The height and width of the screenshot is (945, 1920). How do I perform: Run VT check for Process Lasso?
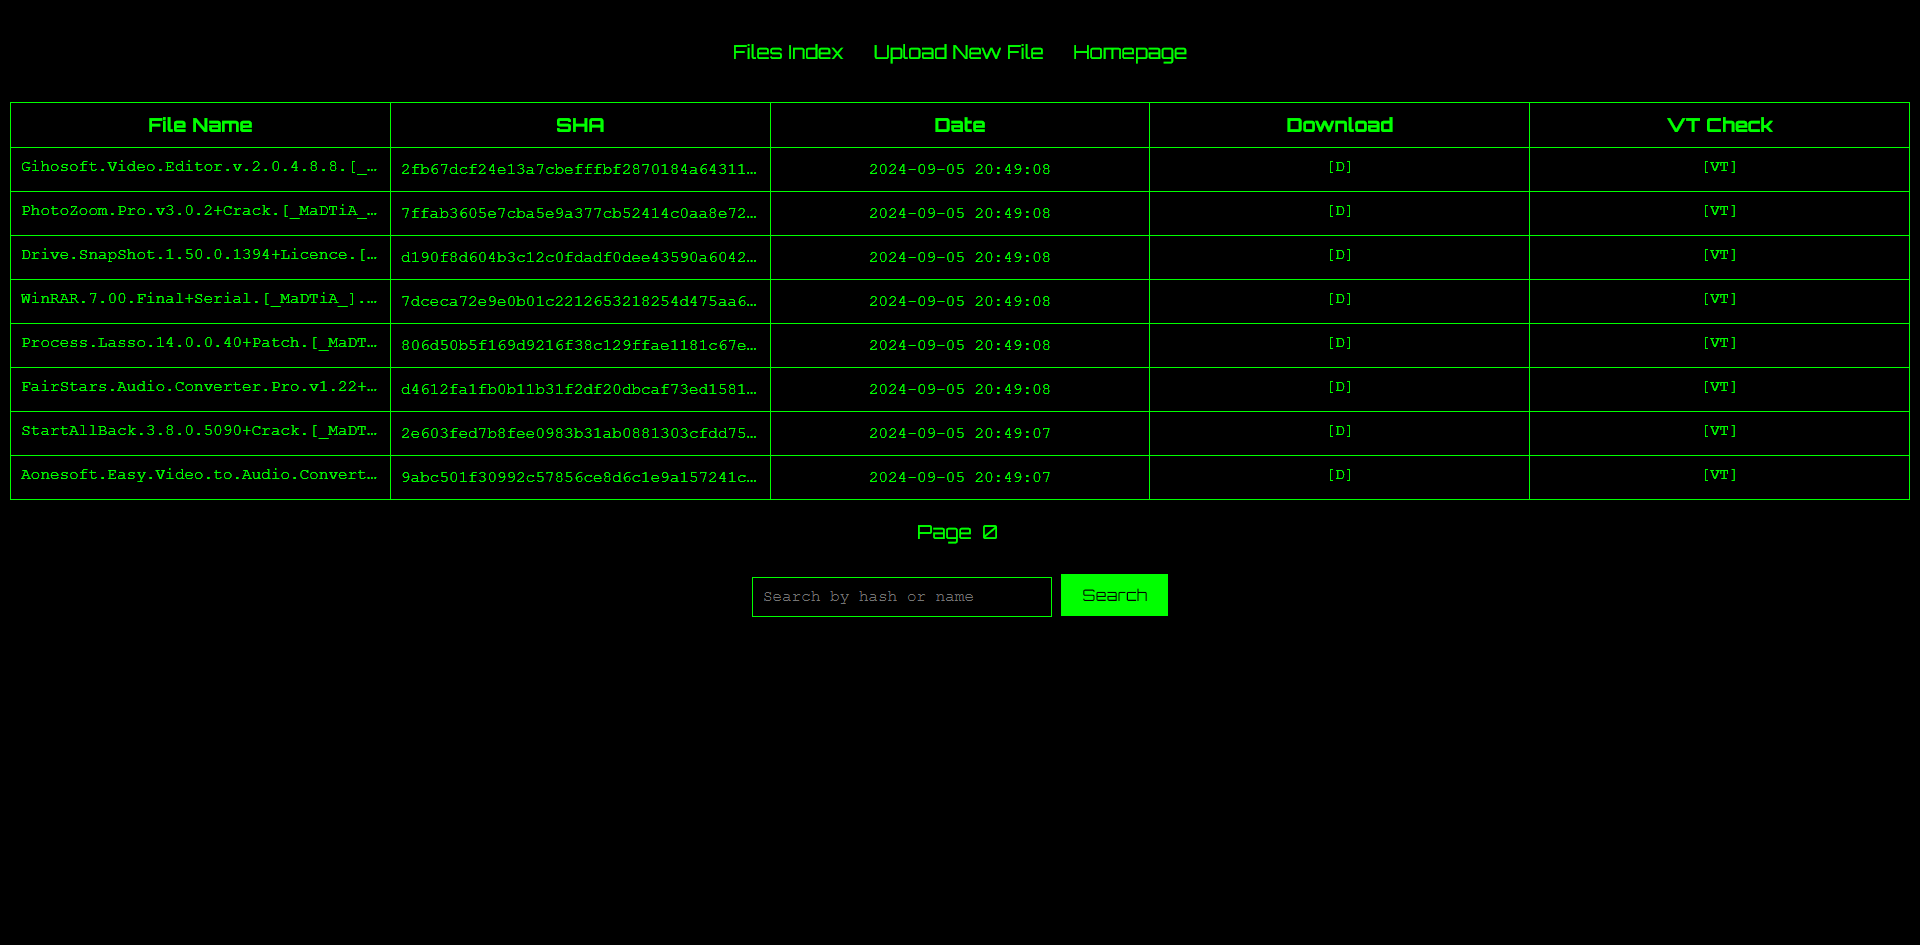tap(1719, 343)
